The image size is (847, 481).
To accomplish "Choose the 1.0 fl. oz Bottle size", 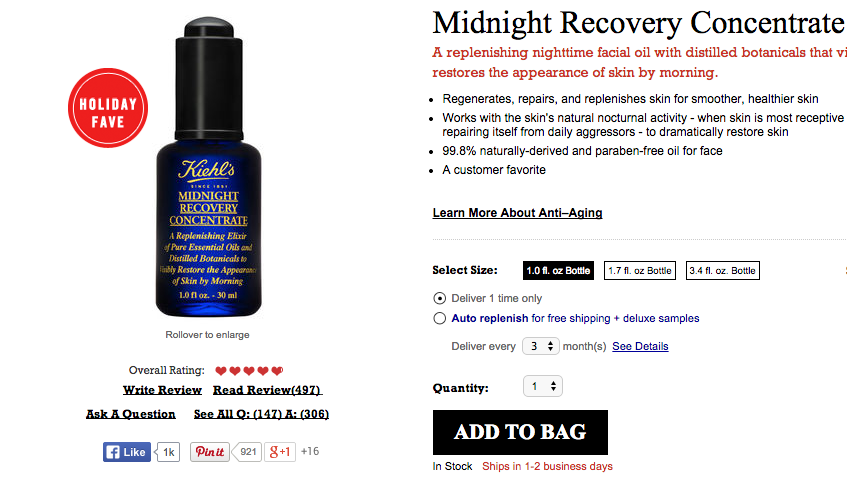I will point(558,271).
